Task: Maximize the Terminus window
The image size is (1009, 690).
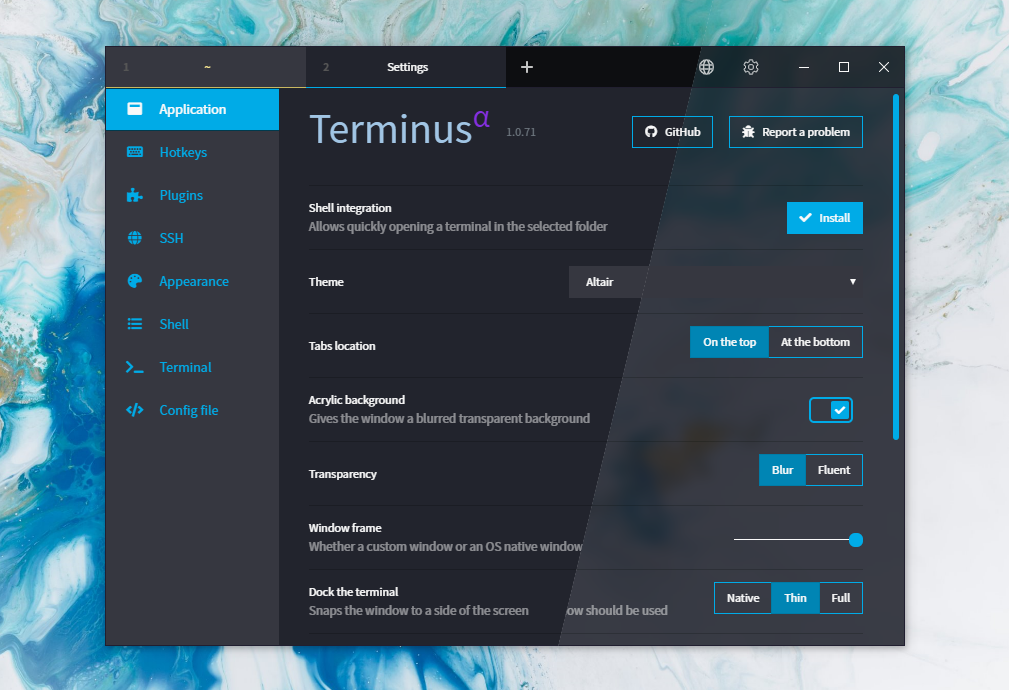Action: 844,67
